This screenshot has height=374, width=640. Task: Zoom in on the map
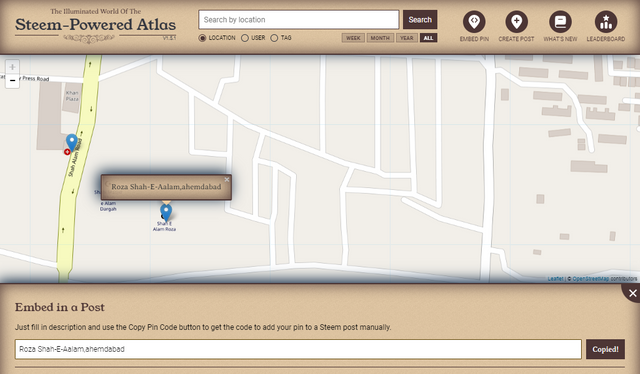12,67
